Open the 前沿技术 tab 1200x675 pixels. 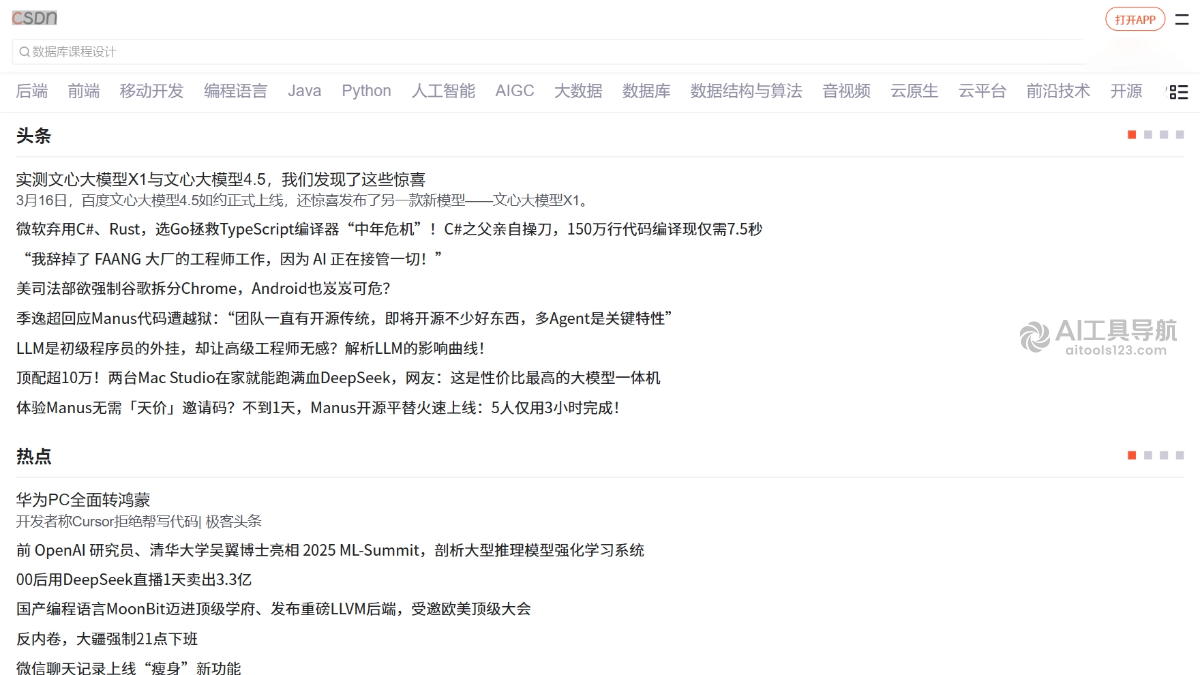coord(1059,91)
